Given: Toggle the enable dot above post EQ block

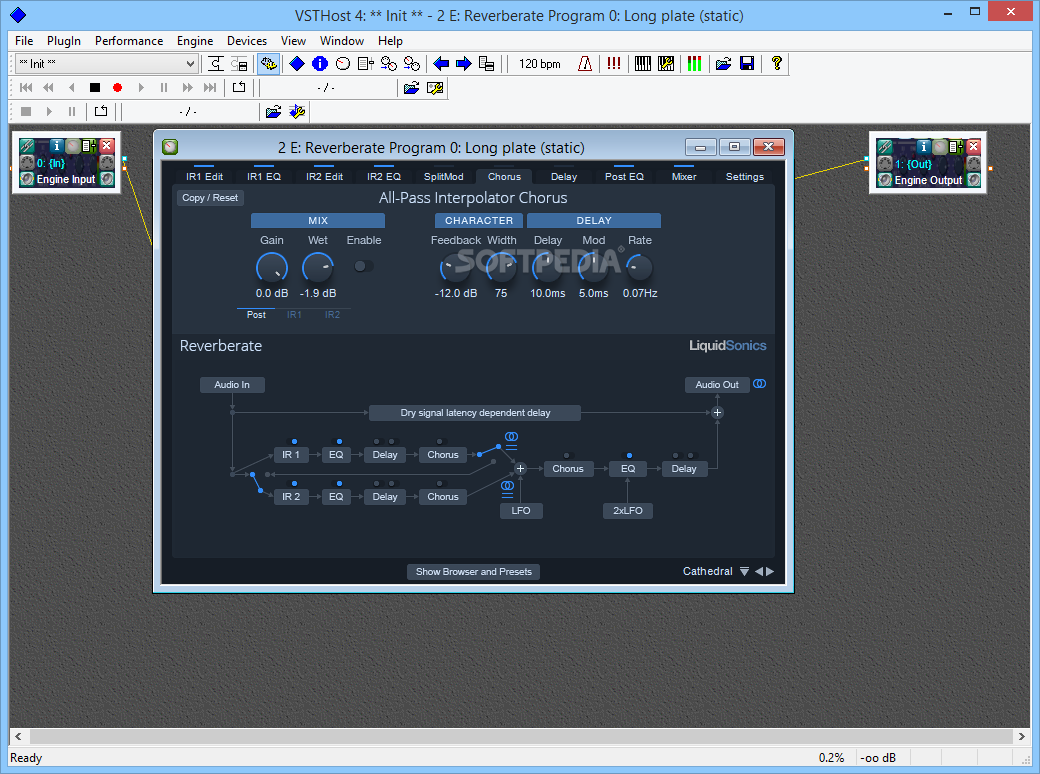Looking at the screenshot, I should [x=629, y=456].
